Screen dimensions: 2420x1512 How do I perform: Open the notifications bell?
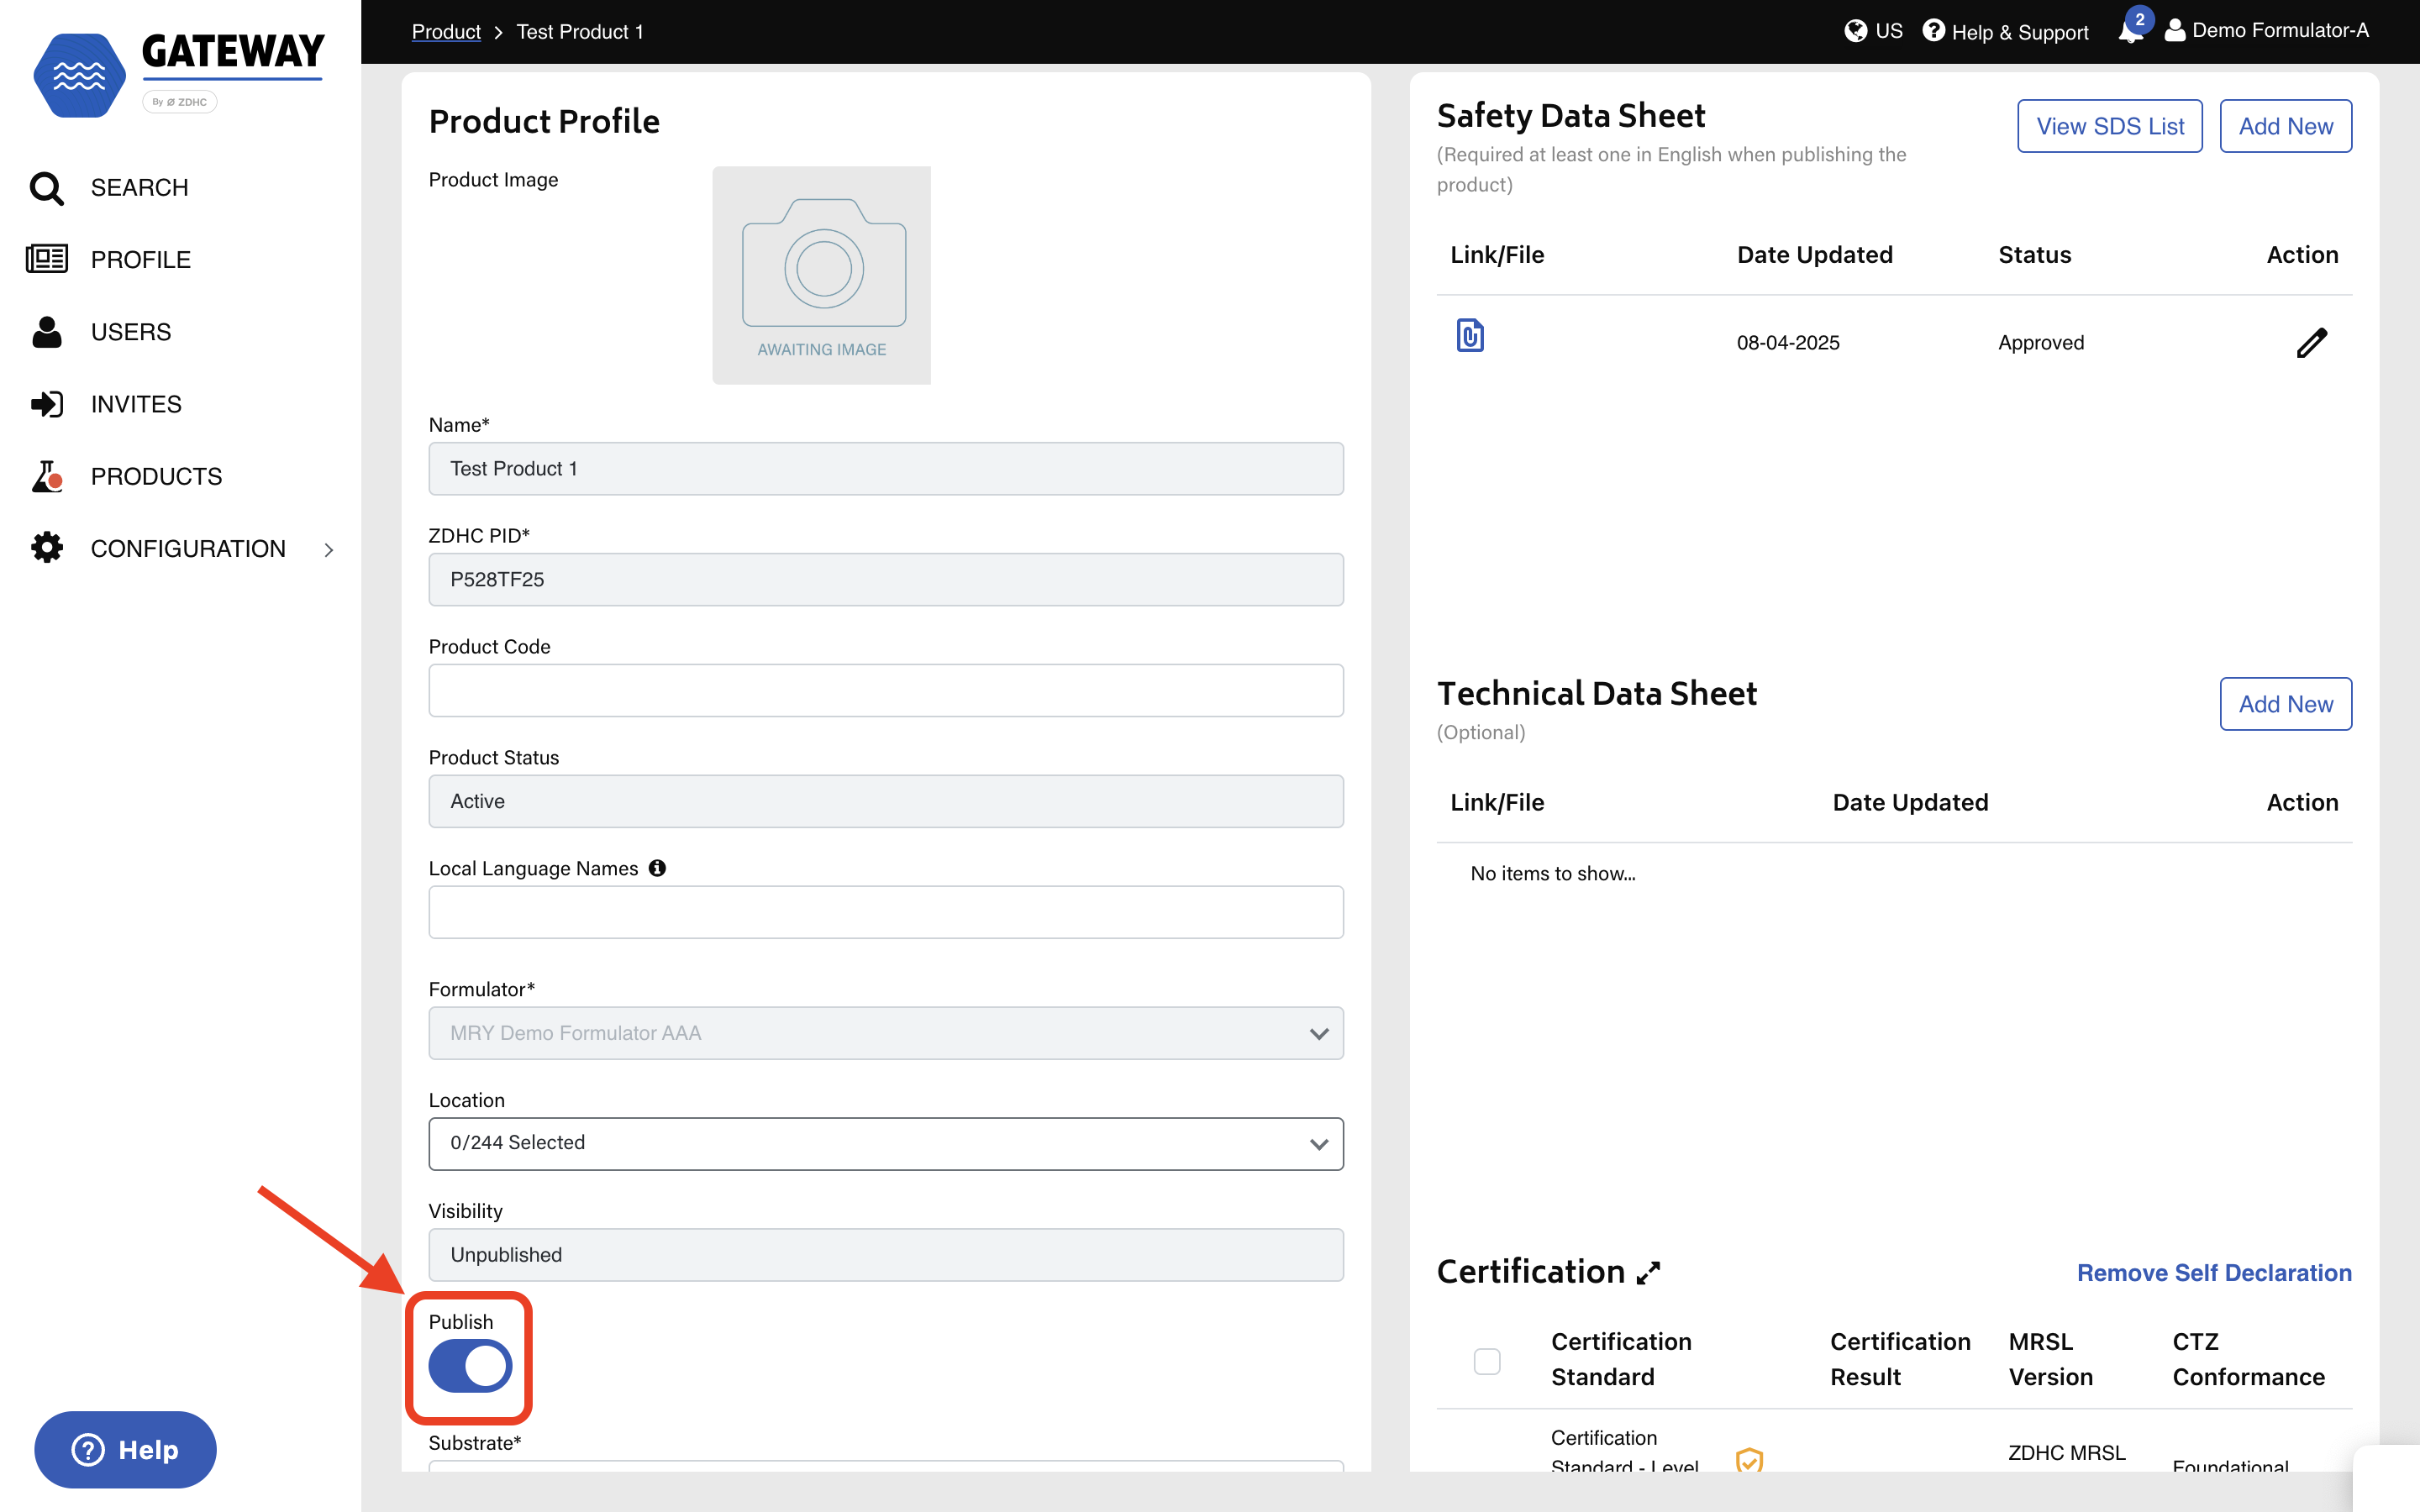[x=2130, y=31]
